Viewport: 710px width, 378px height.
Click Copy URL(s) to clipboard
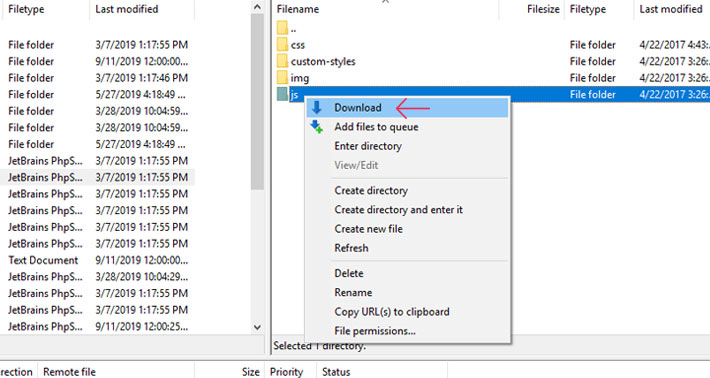(392, 312)
